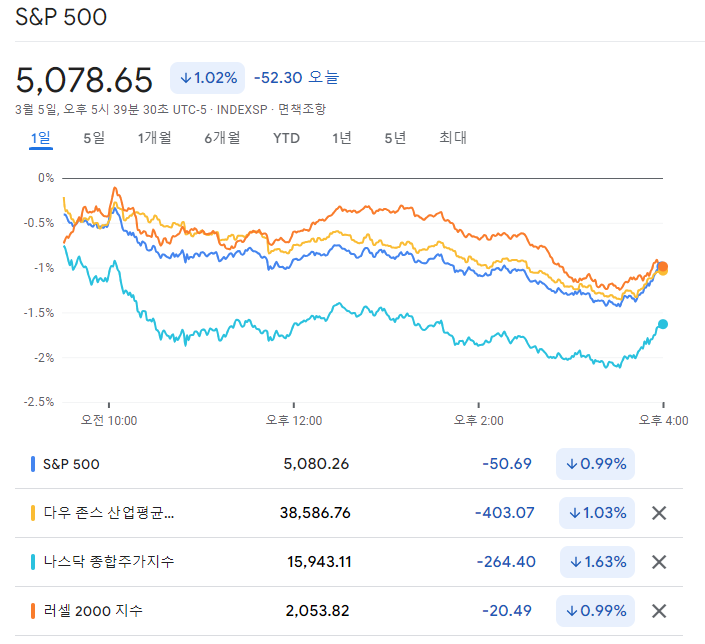Click the 5,080.26 value in S&P 500 row
Screen dimensions: 705x644
[316, 464]
